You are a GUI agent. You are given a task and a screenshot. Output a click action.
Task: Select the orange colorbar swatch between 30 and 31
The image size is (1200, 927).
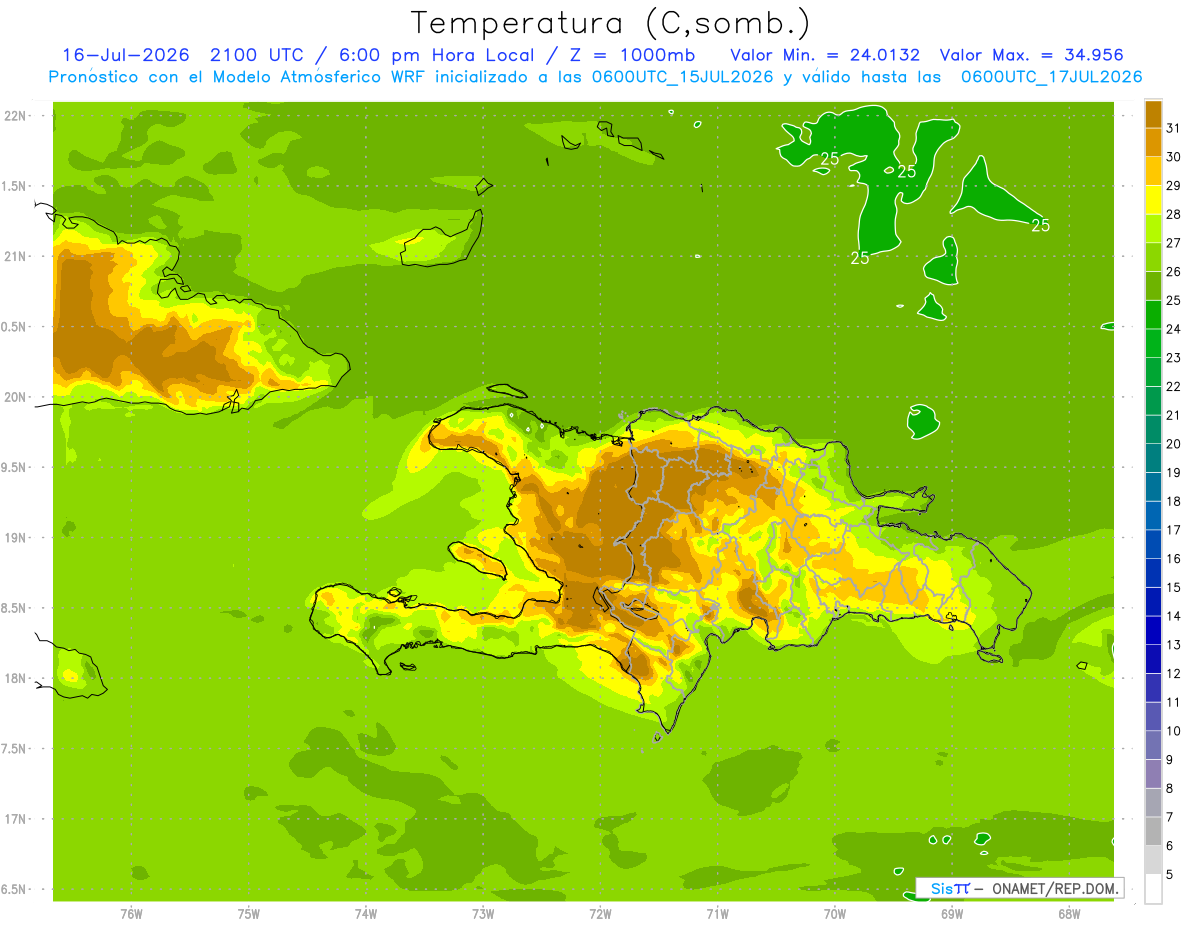[x=1153, y=143]
